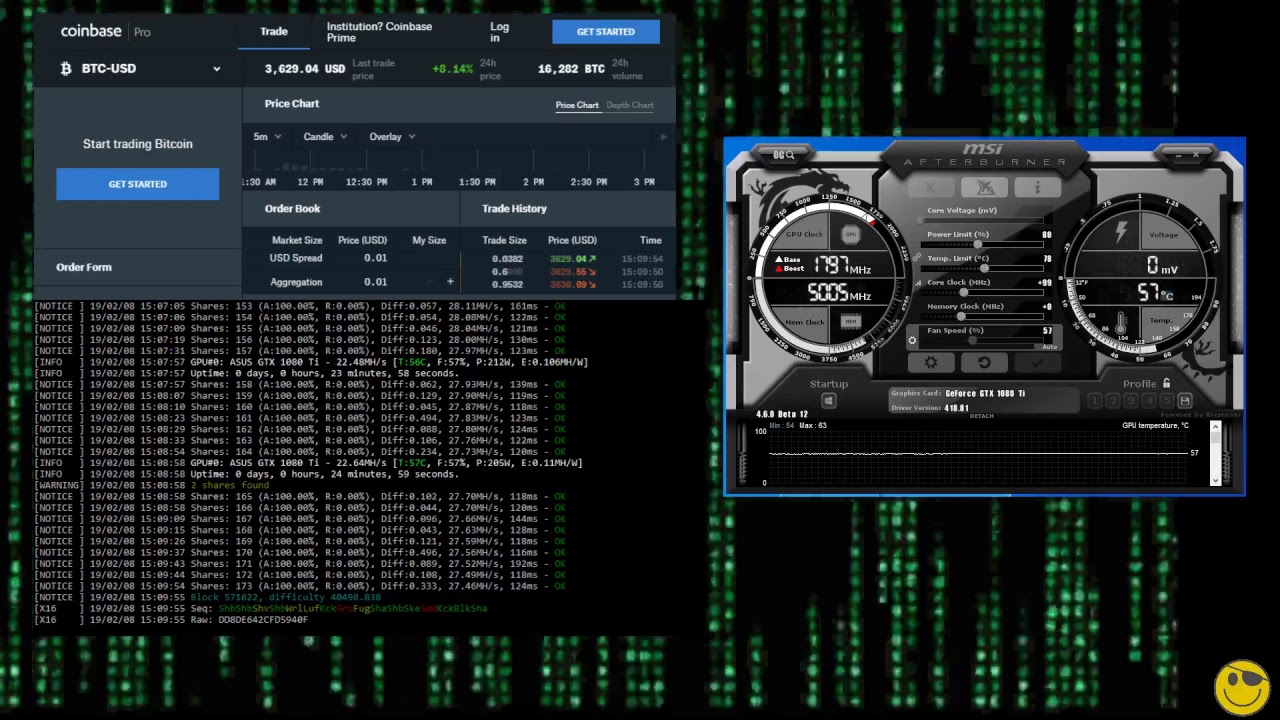Open the Candle chart type dropdown
1280x720 pixels.
(325, 137)
